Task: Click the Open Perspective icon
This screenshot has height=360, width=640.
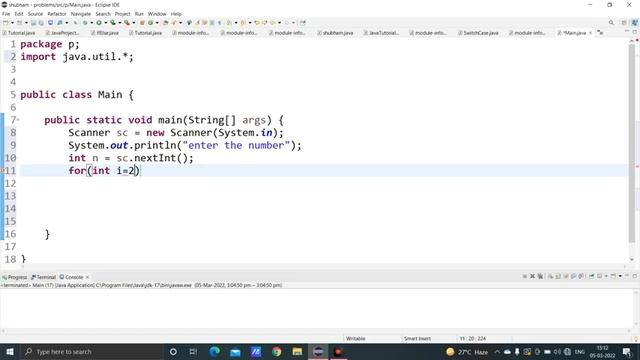Action: click(624, 23)
